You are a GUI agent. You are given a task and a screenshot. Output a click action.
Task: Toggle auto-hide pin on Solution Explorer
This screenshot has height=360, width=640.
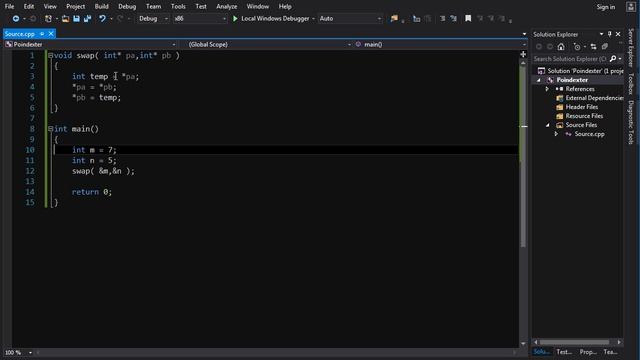point(610,34)
